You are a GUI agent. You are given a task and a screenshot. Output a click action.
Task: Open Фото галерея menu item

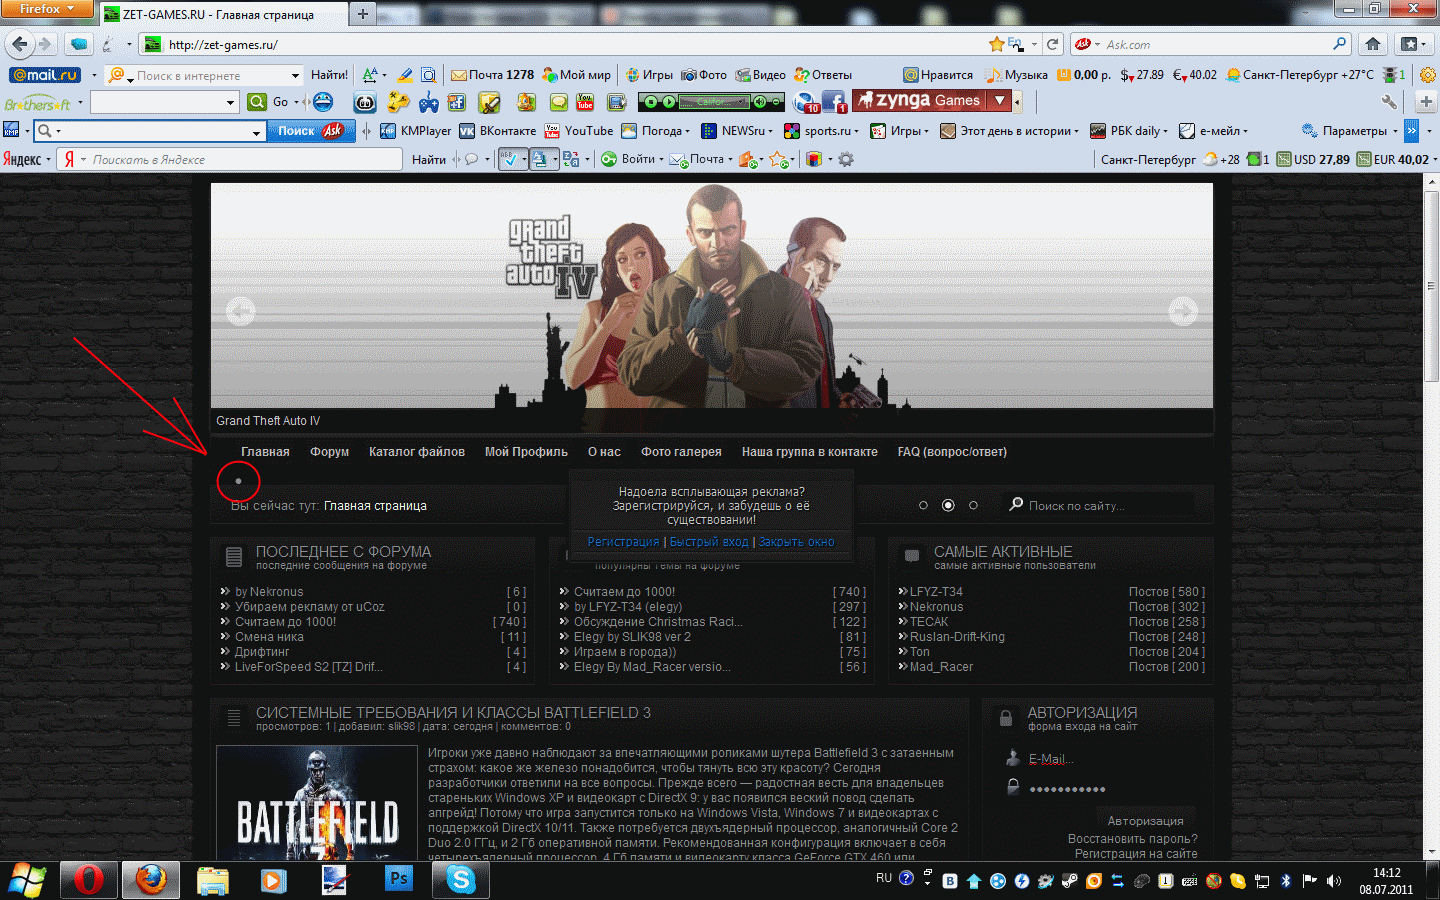click(x=681, y=452)
